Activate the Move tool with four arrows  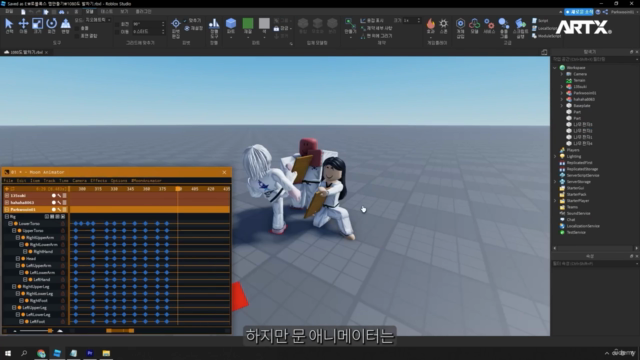[23, 26]
